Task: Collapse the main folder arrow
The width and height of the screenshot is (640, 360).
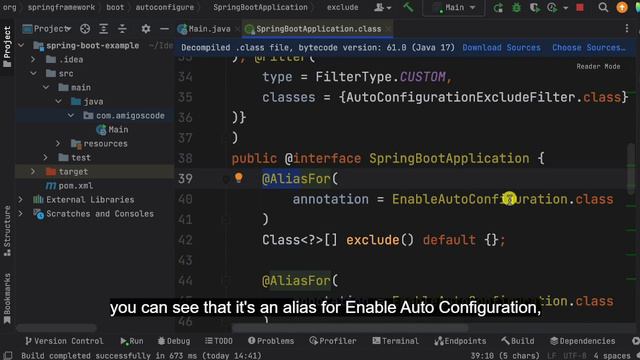Action: coord(46,87)
